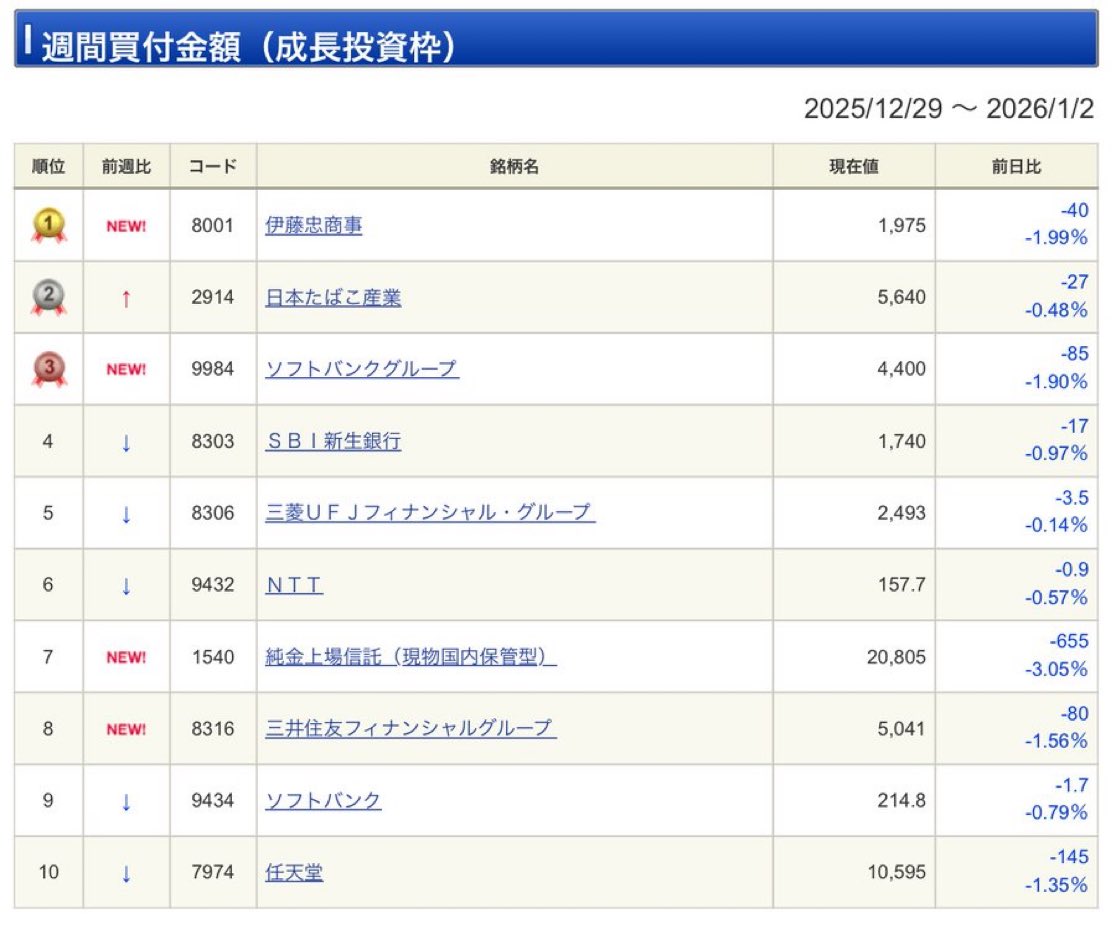Click the 現在値 column header

pos(852,167)
